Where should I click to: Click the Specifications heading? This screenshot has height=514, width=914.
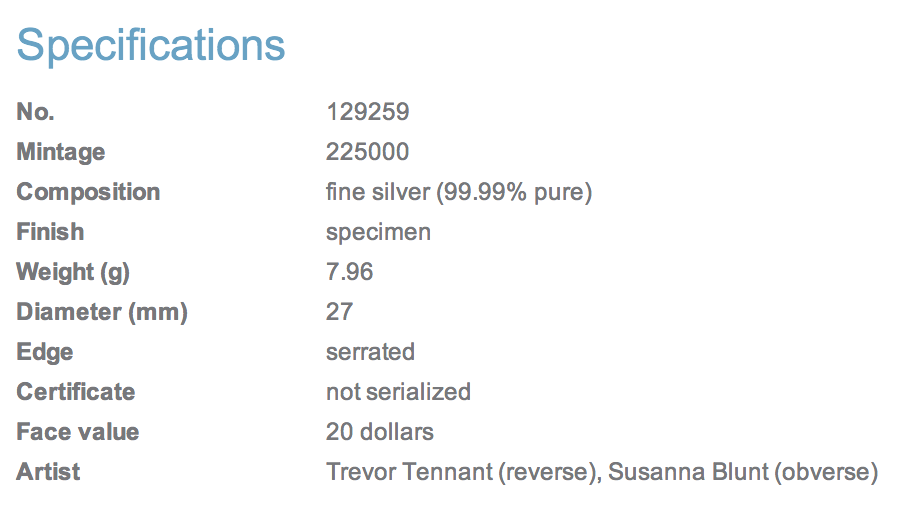151,46
